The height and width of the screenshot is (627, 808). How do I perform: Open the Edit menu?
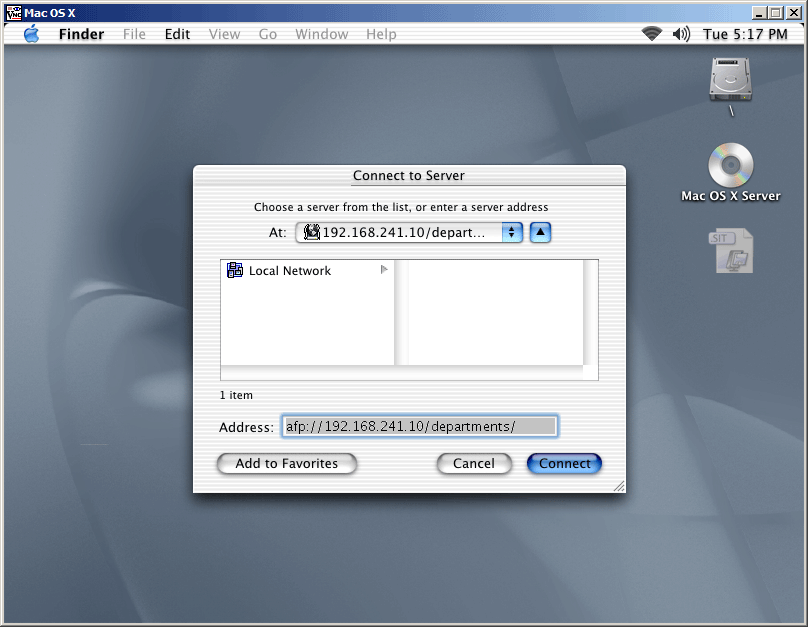(x=177, y=34)
